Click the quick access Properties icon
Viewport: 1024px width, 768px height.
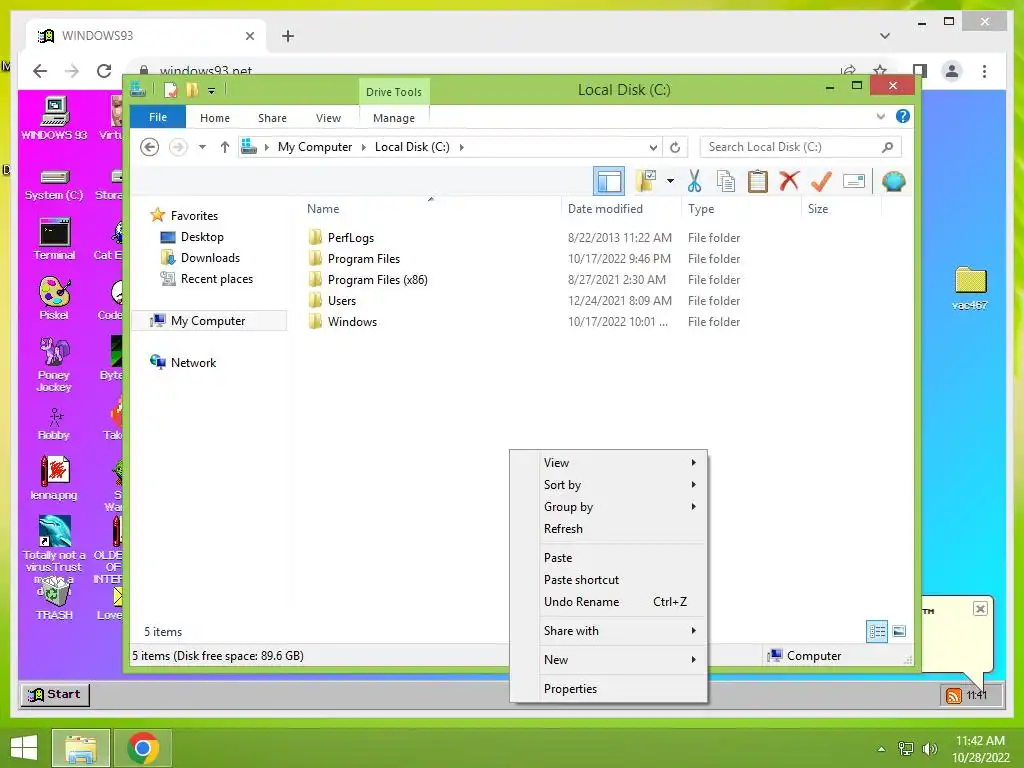(170, 90)
